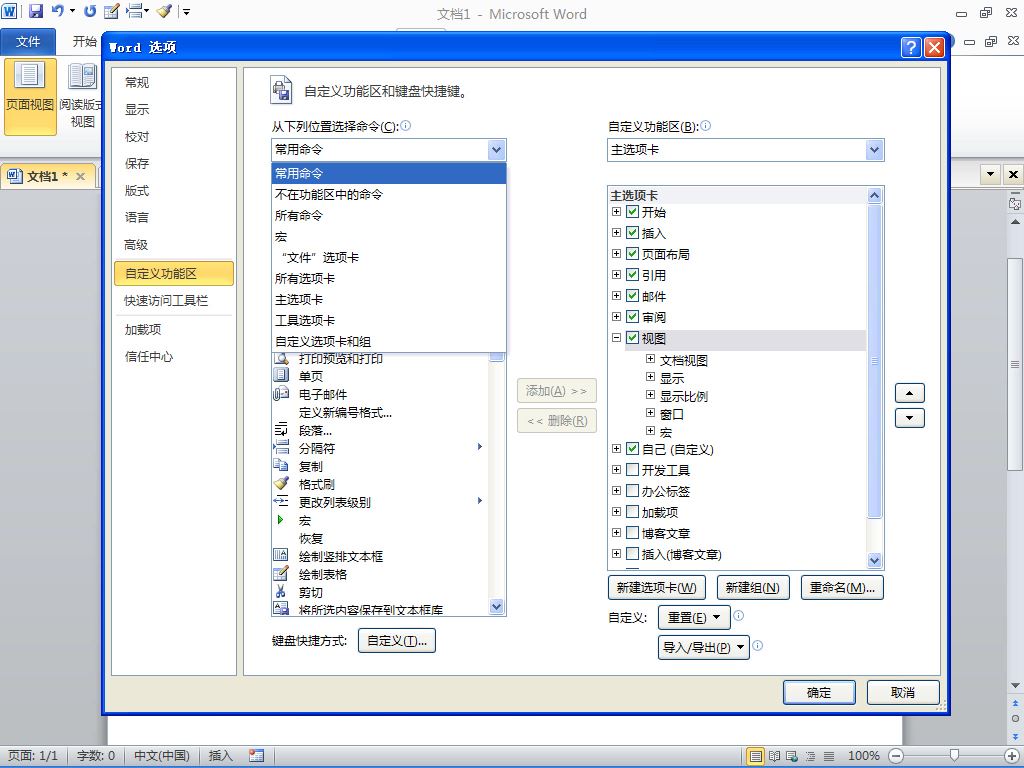Select the 剪切 scissors icon
The width and height of the screenshot is (1024, 768).
coord(281,592)
